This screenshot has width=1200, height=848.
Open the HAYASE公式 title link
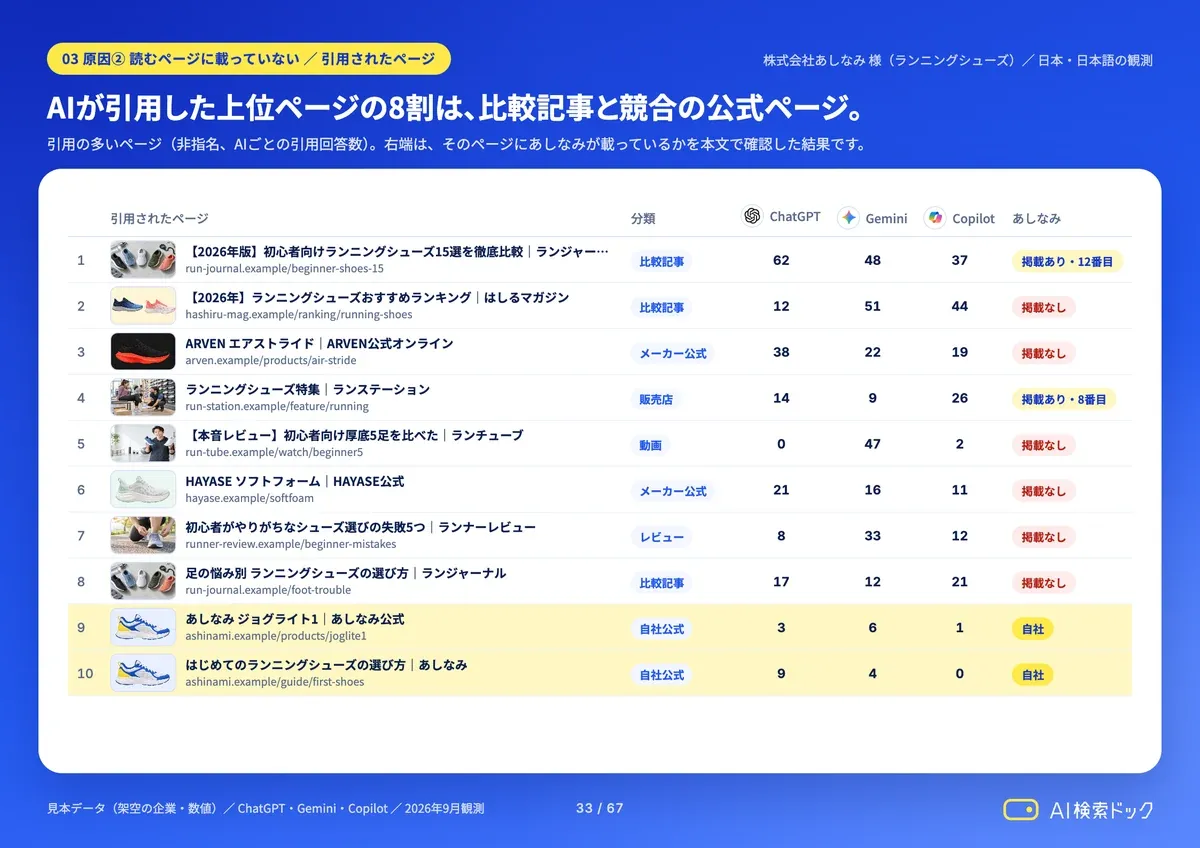[x=295, y=482]
